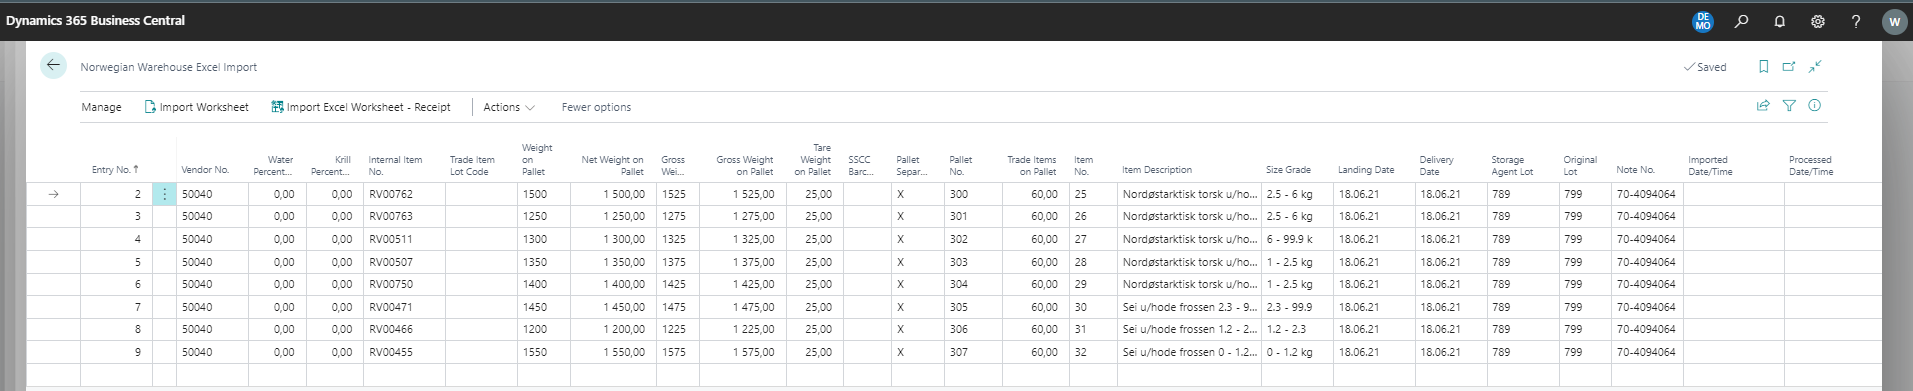Screen dimensions: 1913x391
Task: Collapse the page using diagonal arrows icon
Action: click(x=1815, y=67)
